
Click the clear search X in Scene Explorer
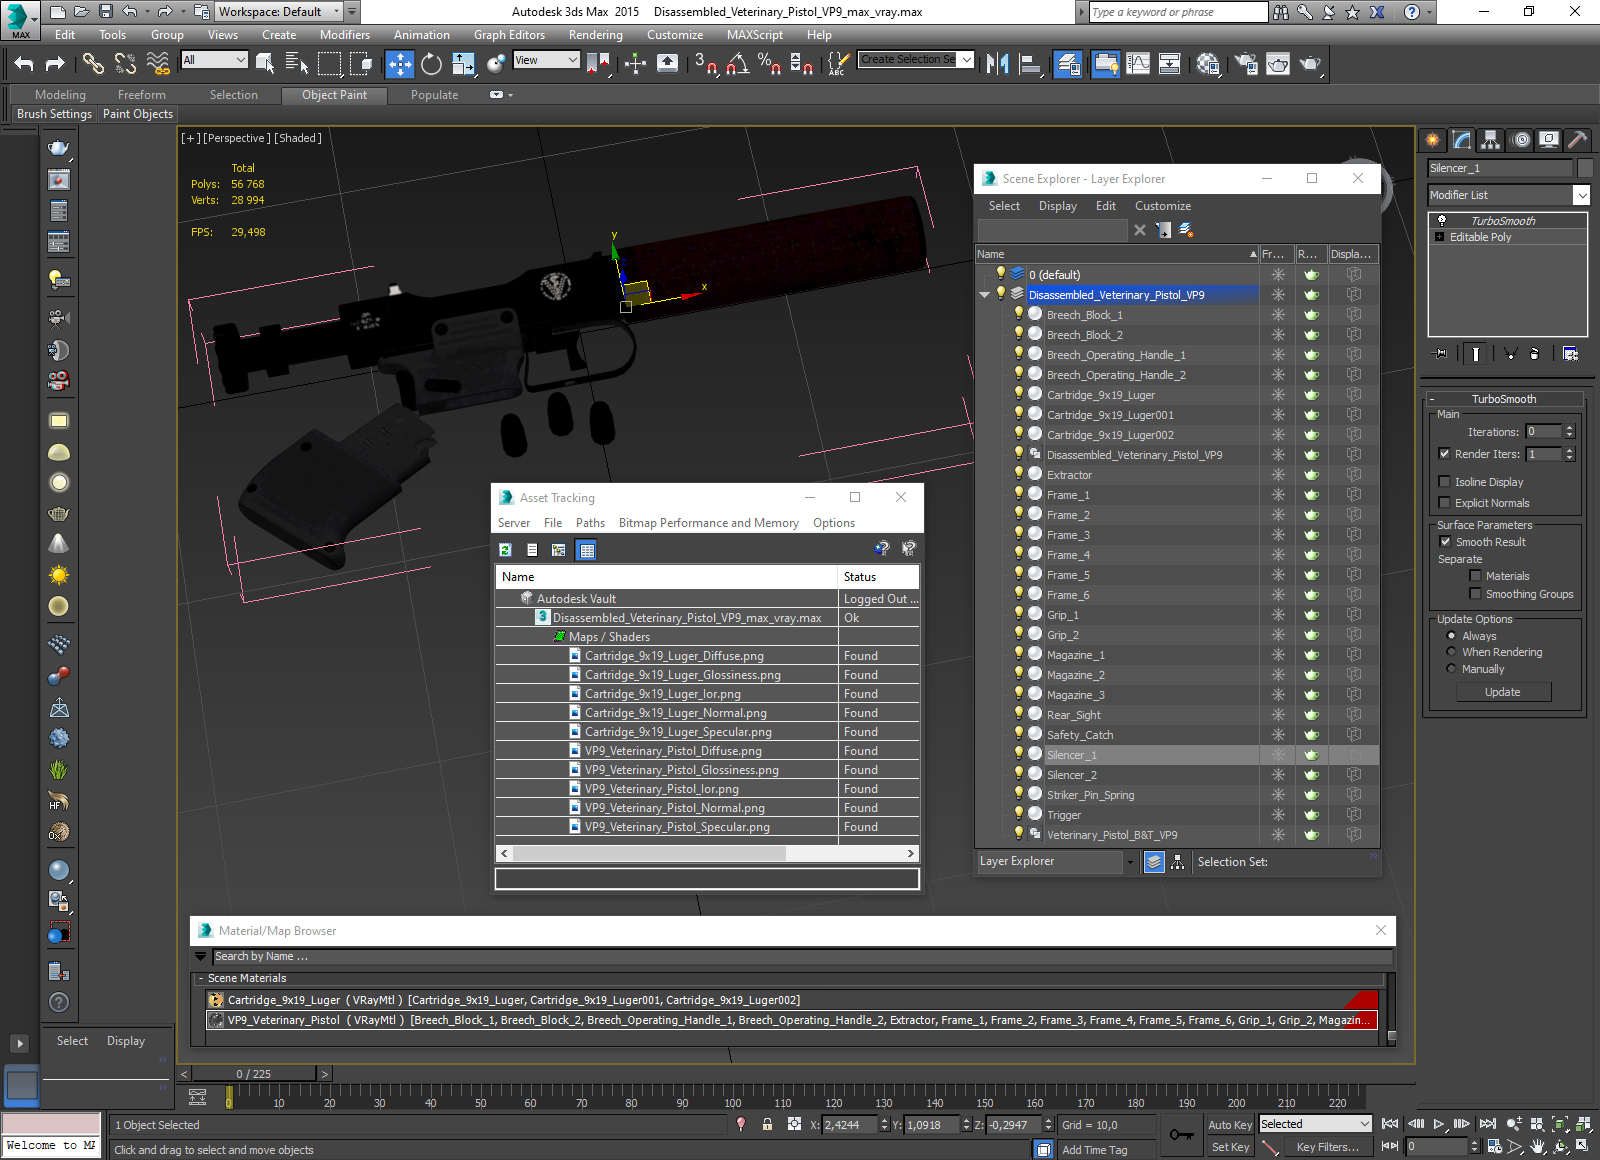click(1139, 230)
